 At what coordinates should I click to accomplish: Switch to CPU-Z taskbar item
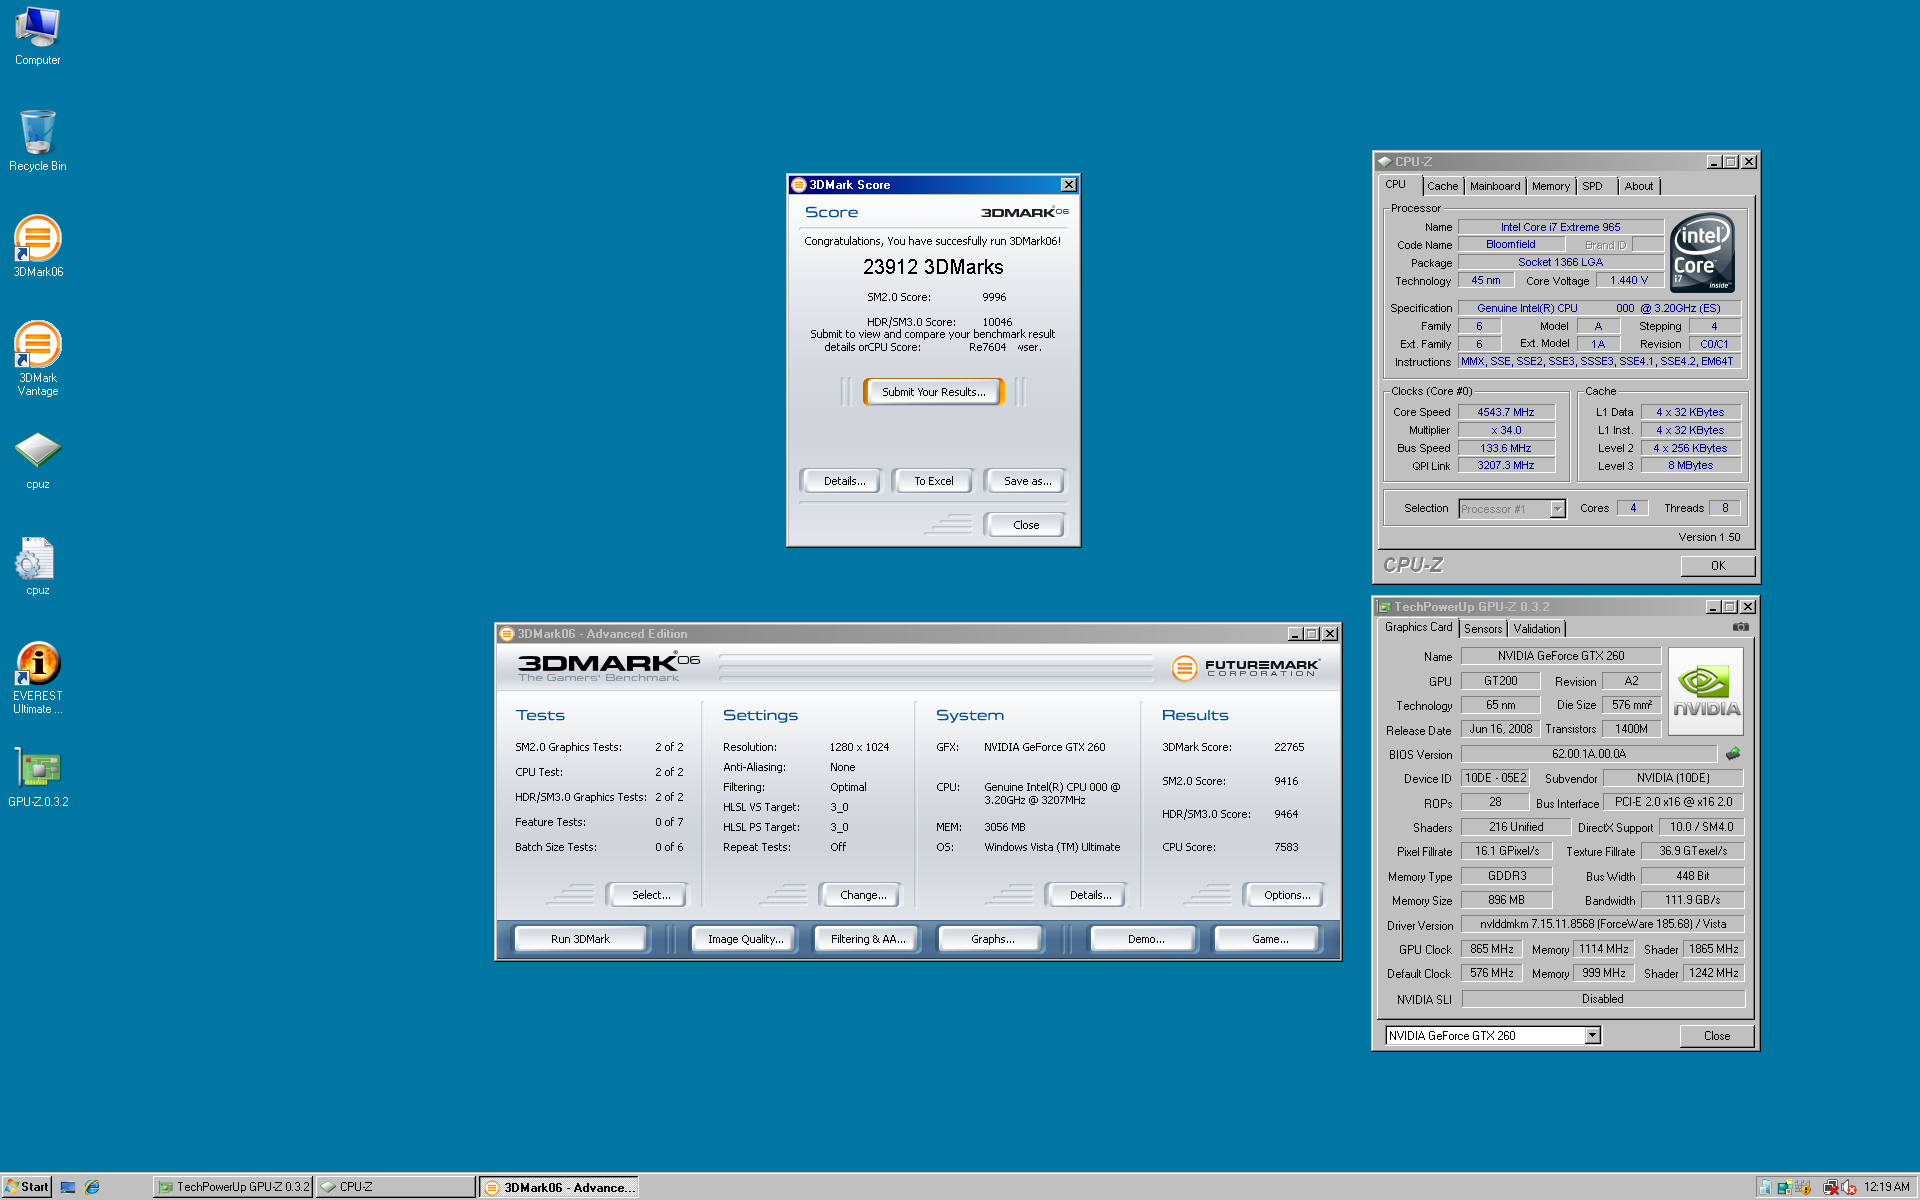click(396, 1187)
